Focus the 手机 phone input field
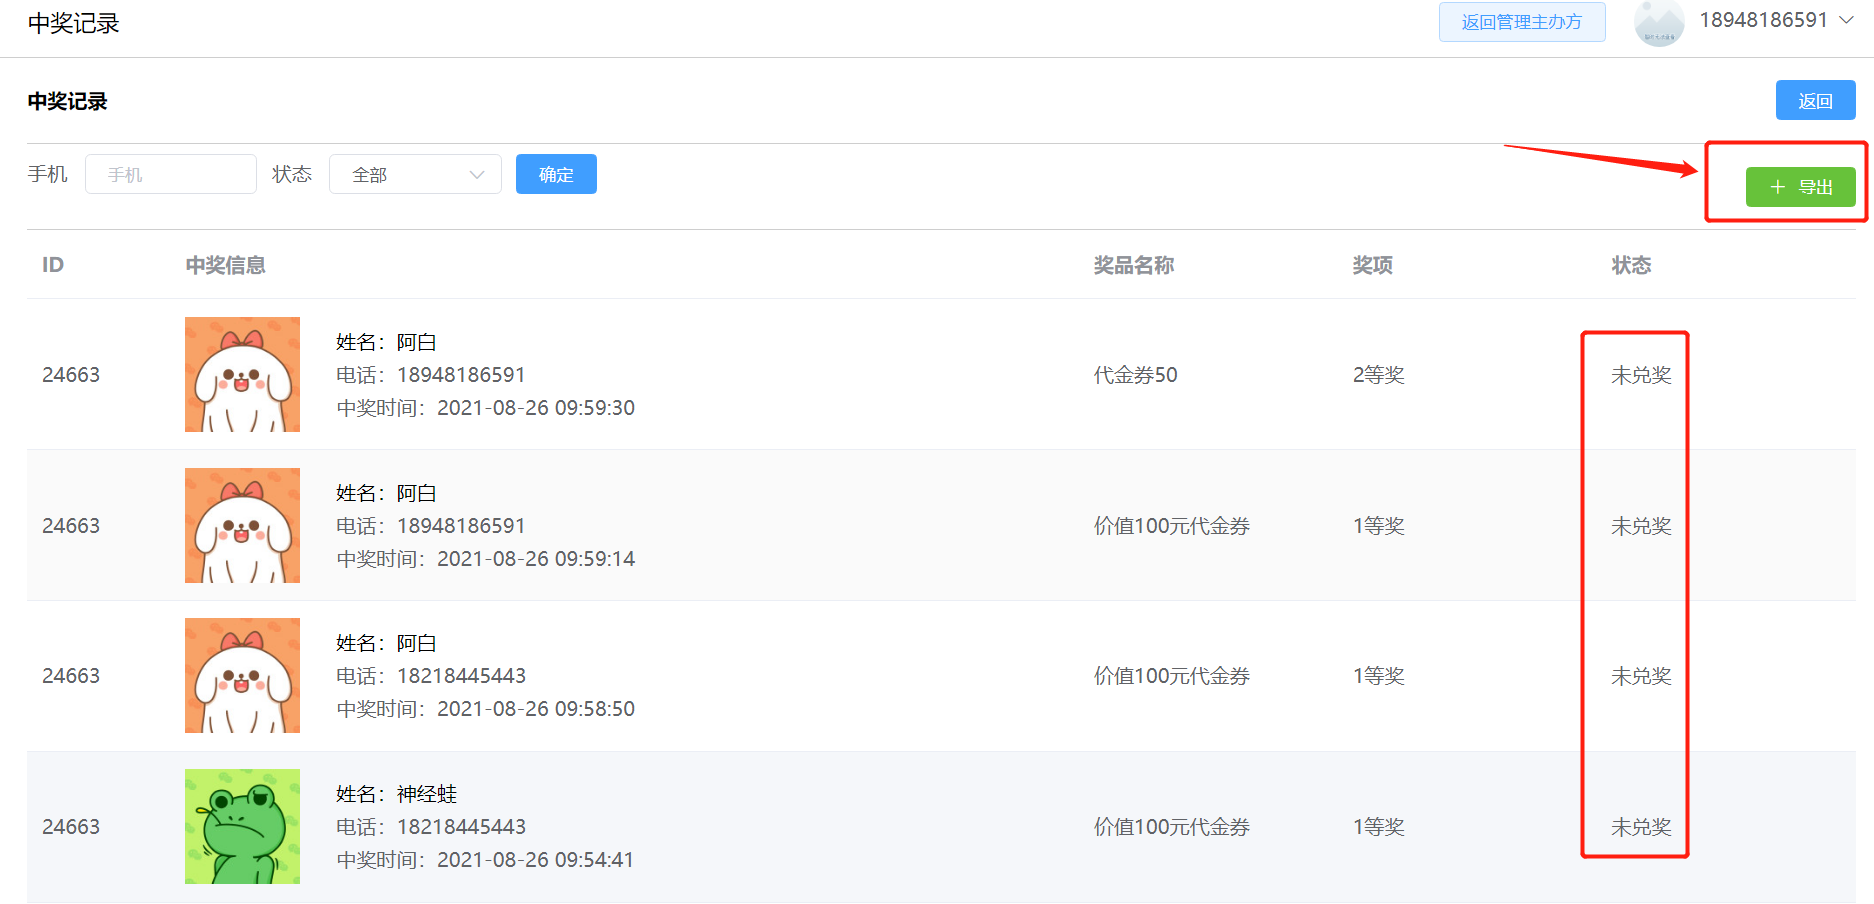 [171, 174]
